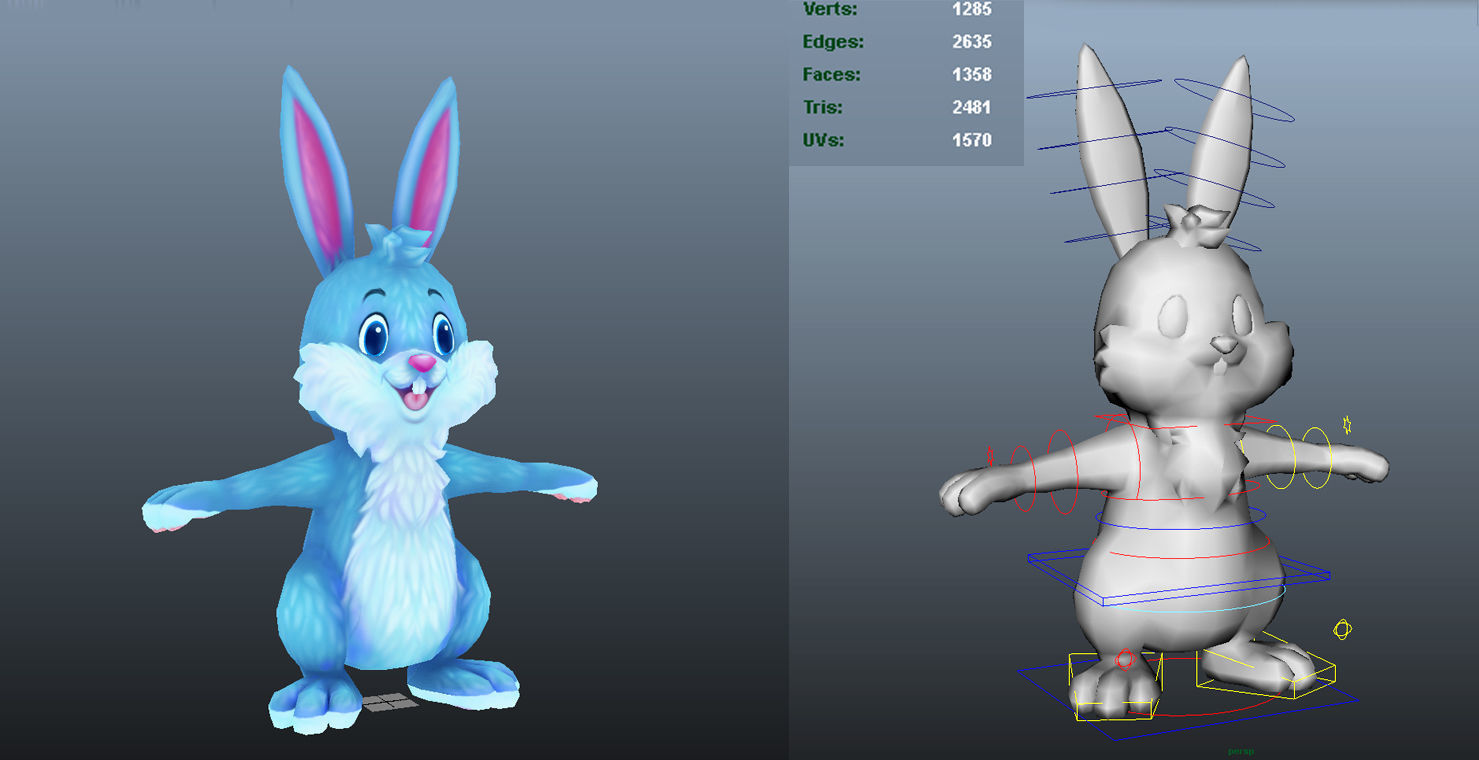Viewport: 1479px width, 760px height.
Task: Click the 'persp' camera label at the viewport bottom
Action: 1241,751
